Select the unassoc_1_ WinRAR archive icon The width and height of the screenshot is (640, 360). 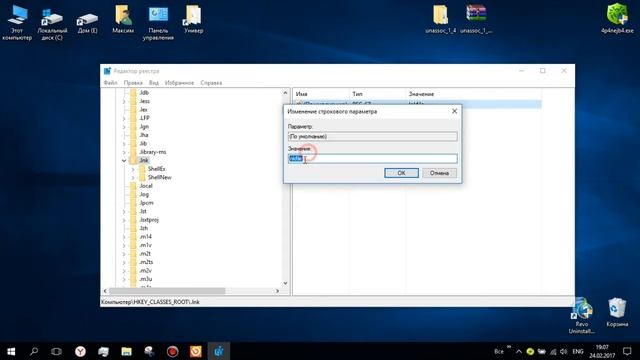pos(476,20)
